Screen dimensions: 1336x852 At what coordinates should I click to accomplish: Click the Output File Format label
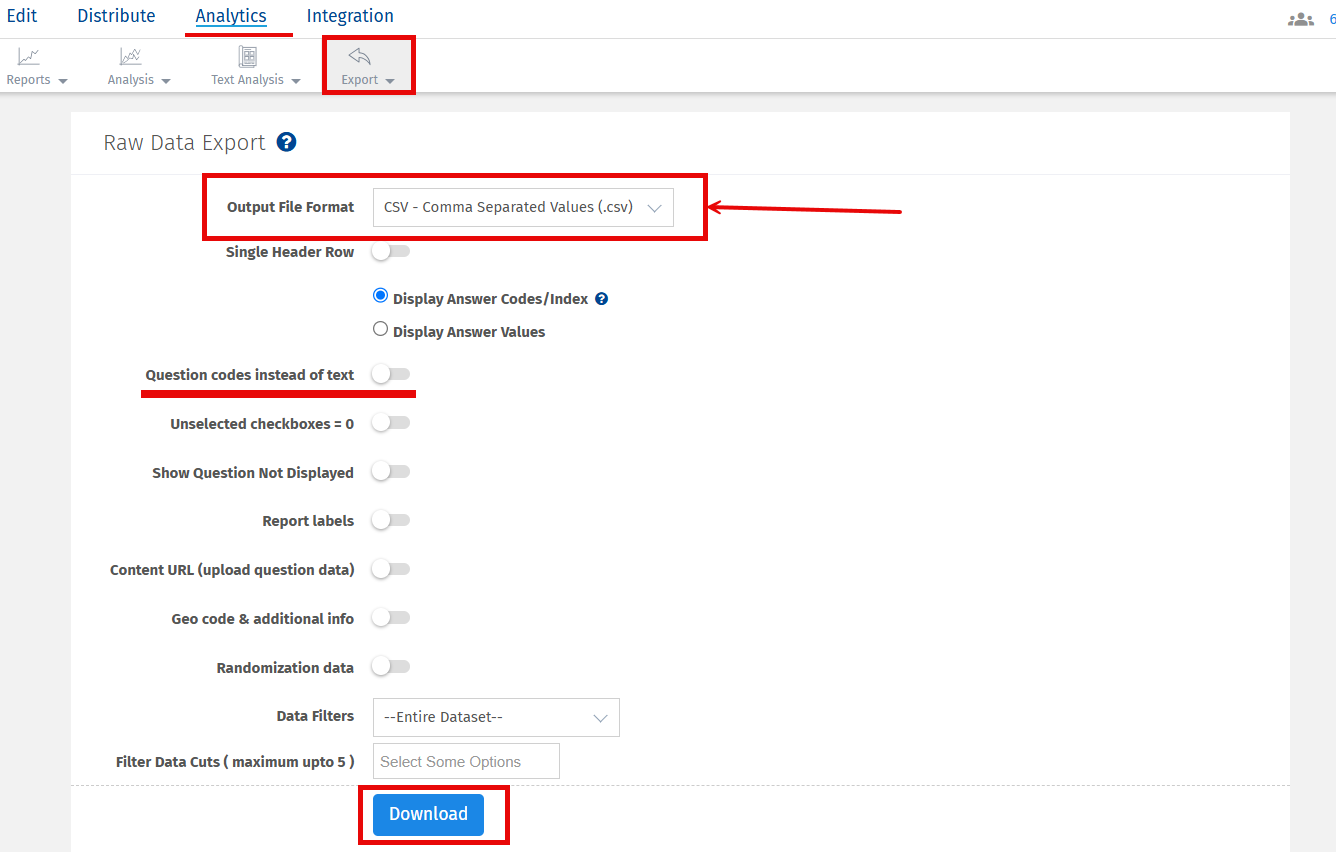coord(290,207)
